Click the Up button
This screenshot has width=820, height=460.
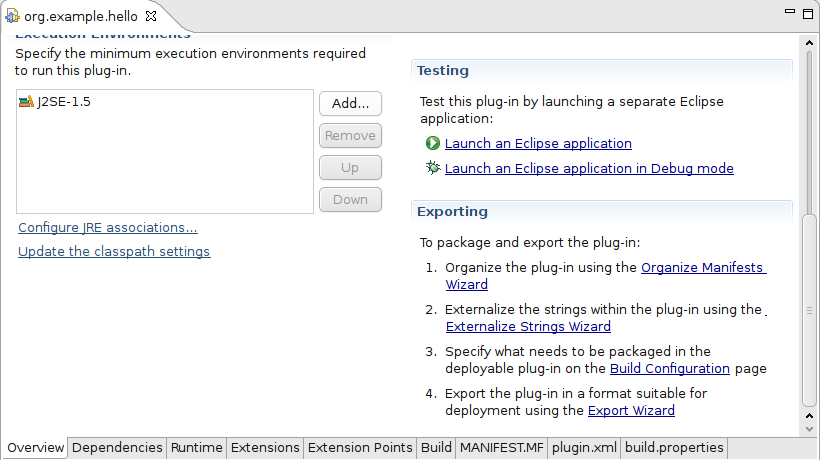tap(350, 168)
